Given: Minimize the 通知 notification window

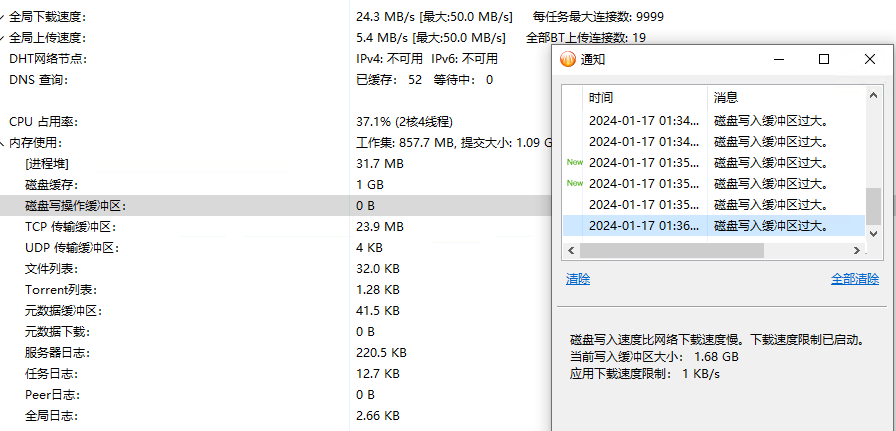Looking at the screenshot, I should click(x=778, y=59).
